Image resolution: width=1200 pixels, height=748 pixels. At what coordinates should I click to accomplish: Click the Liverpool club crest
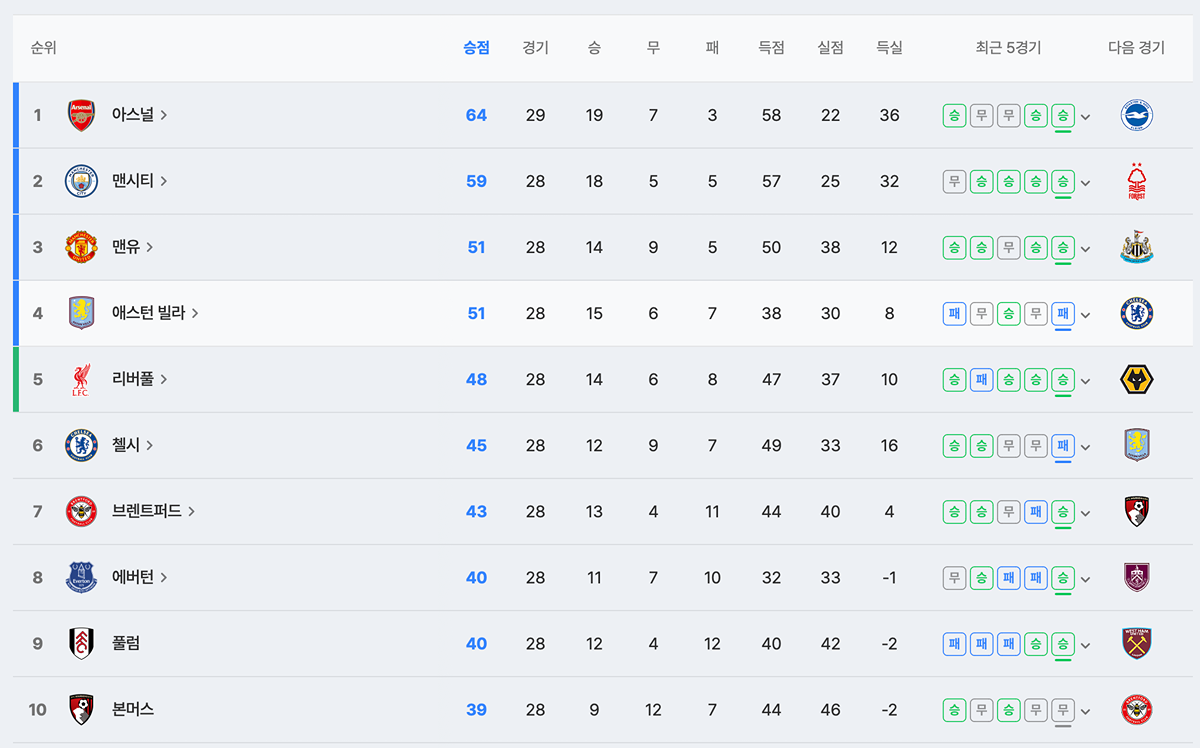coord(81,380)
